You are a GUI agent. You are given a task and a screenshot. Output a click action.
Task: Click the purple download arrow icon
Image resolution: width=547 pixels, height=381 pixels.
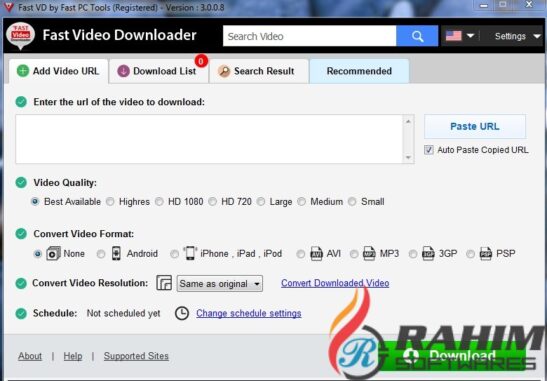point(123,71)
